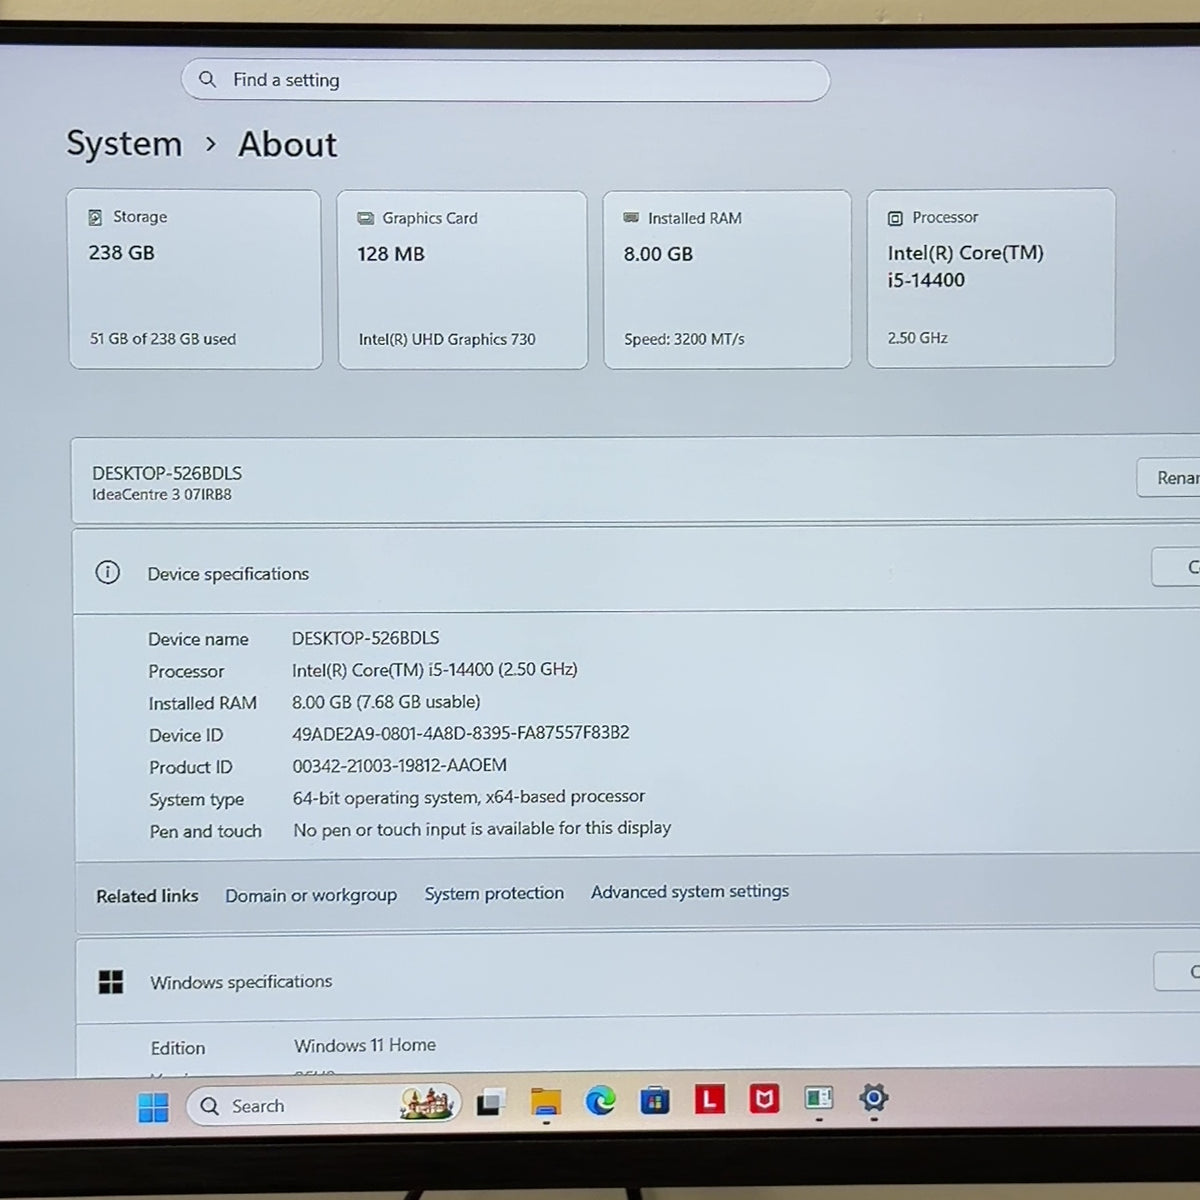1200x1200 pixels.
Task: Select the Device ID value 49ADE2A9-0801-4A8D-8395-FA87557F83B2
Action: click(461, 733)
